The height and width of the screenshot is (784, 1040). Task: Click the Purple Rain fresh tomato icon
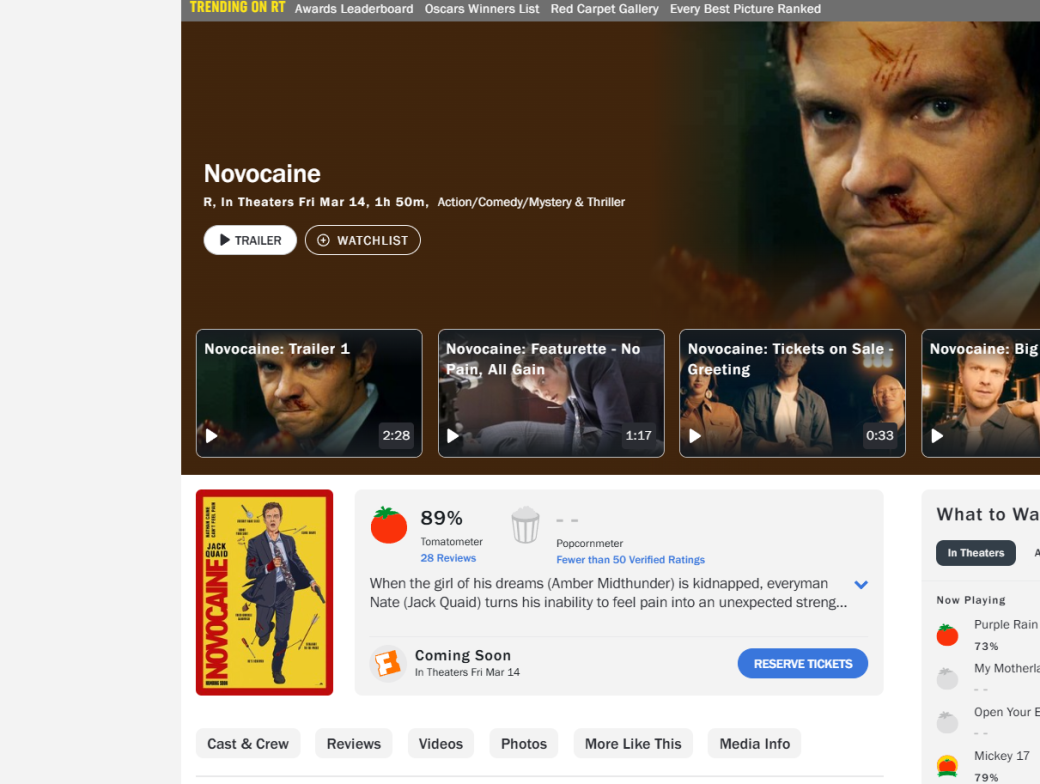tap(947, 635)
